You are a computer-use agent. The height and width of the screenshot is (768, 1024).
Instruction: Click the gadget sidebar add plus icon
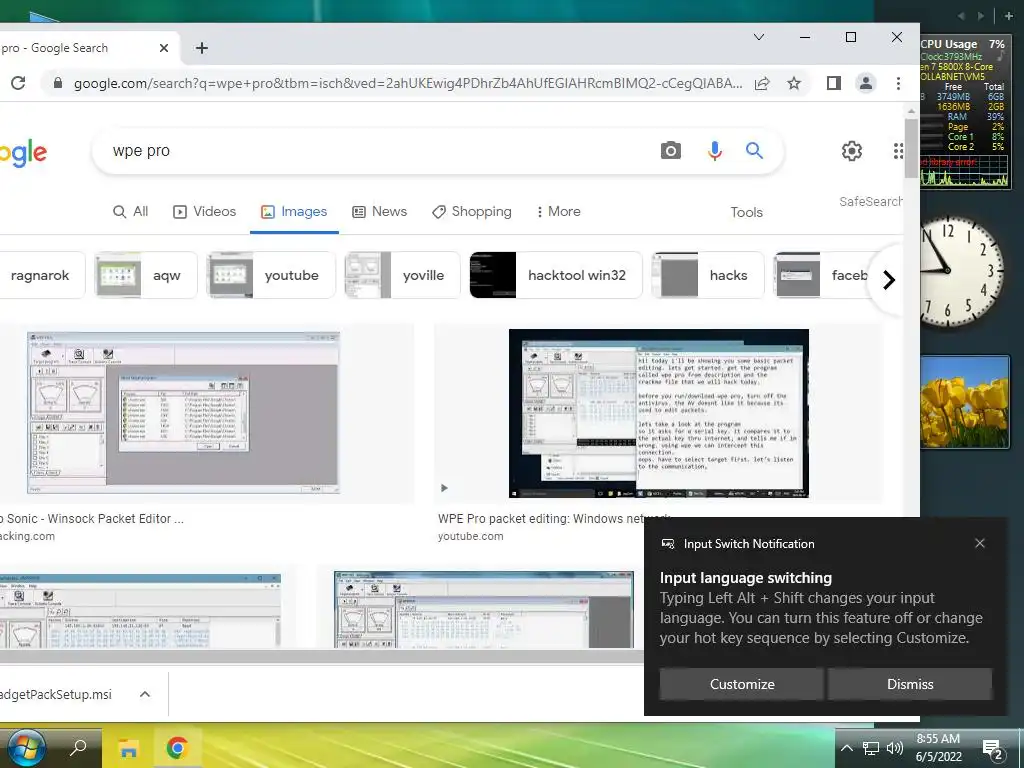(1008, 16)
